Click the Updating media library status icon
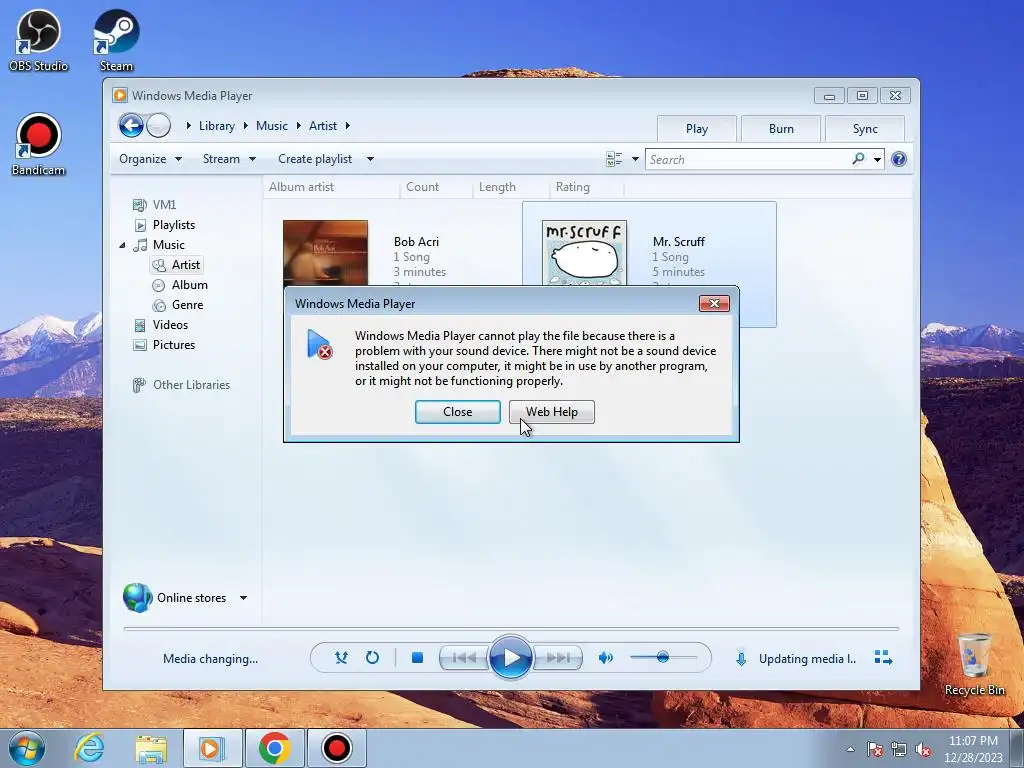 [x=741, y=658]
